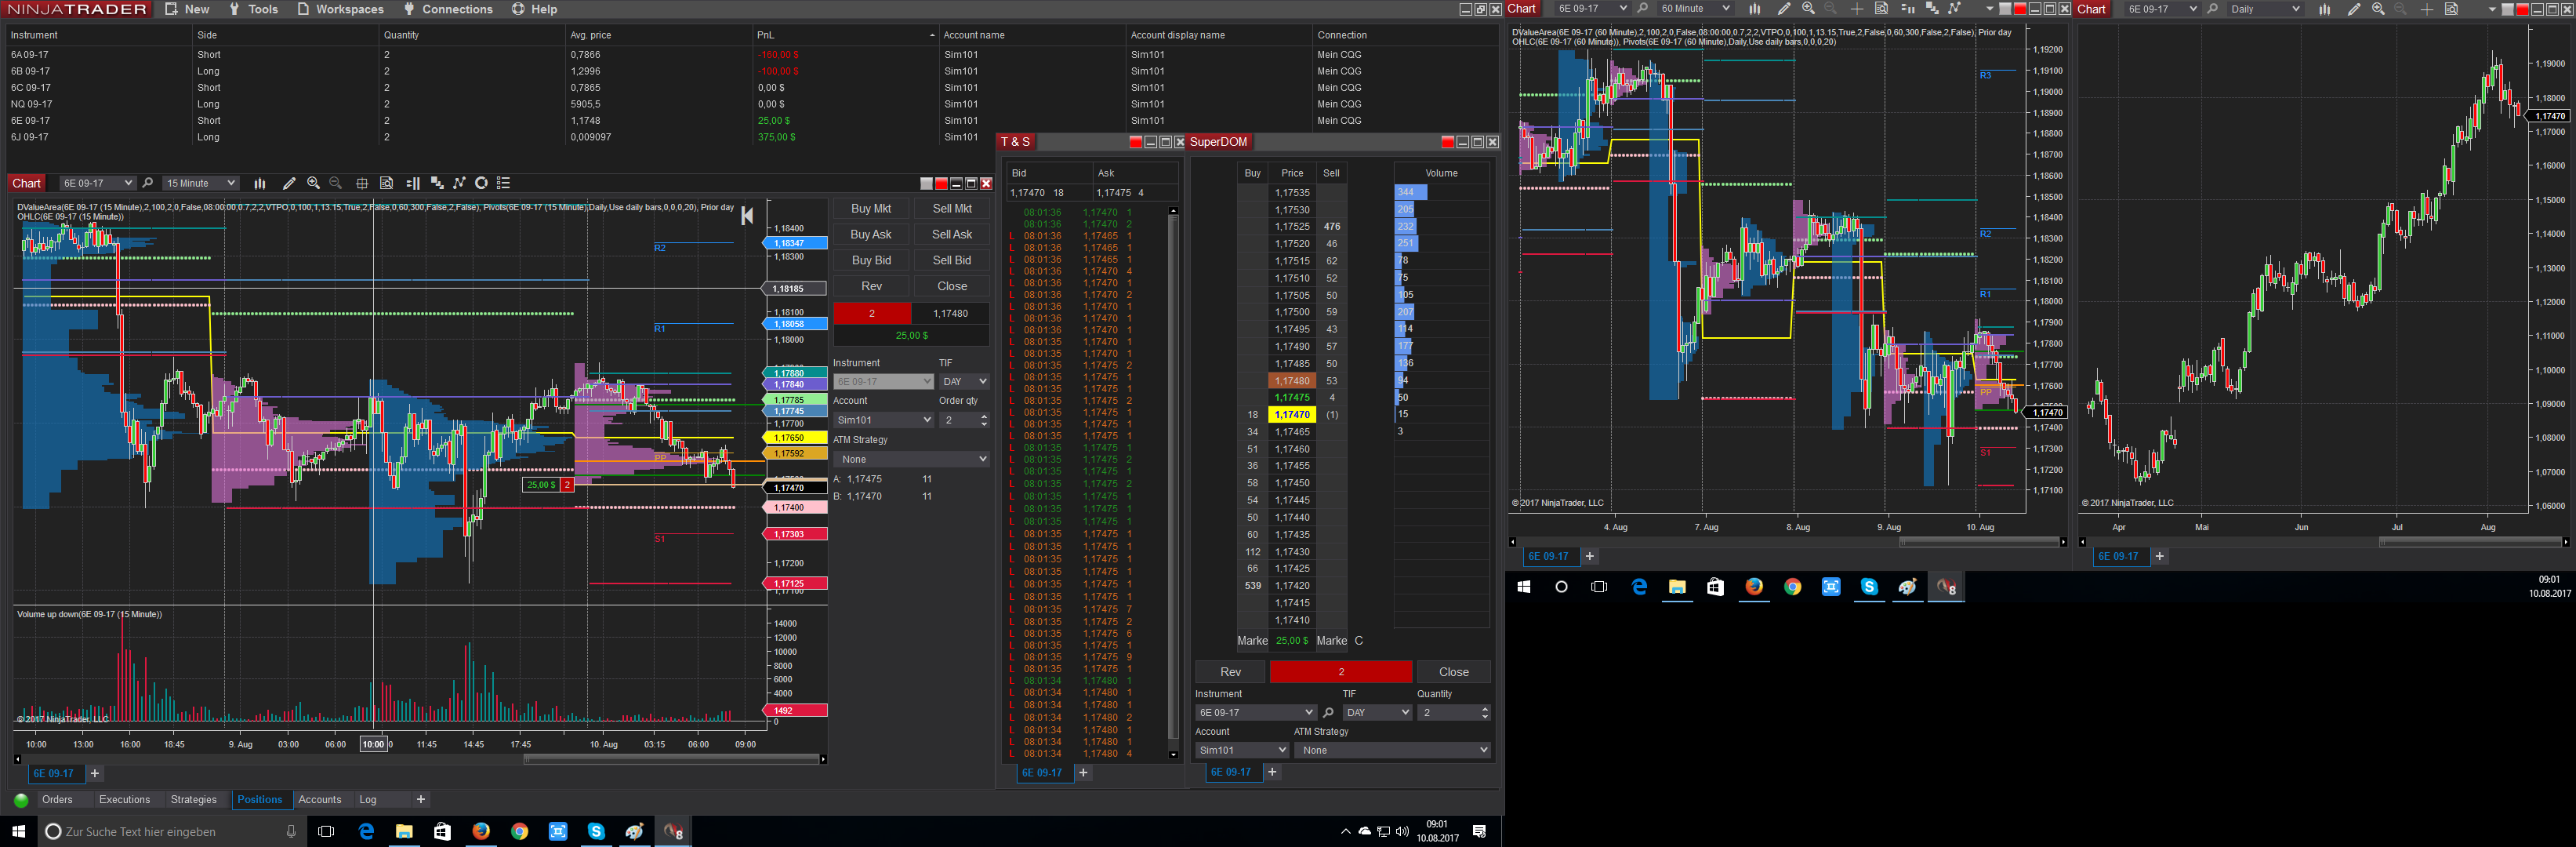
Task: Click Rev button in the SuperDOM
Action: [1230, 672]
